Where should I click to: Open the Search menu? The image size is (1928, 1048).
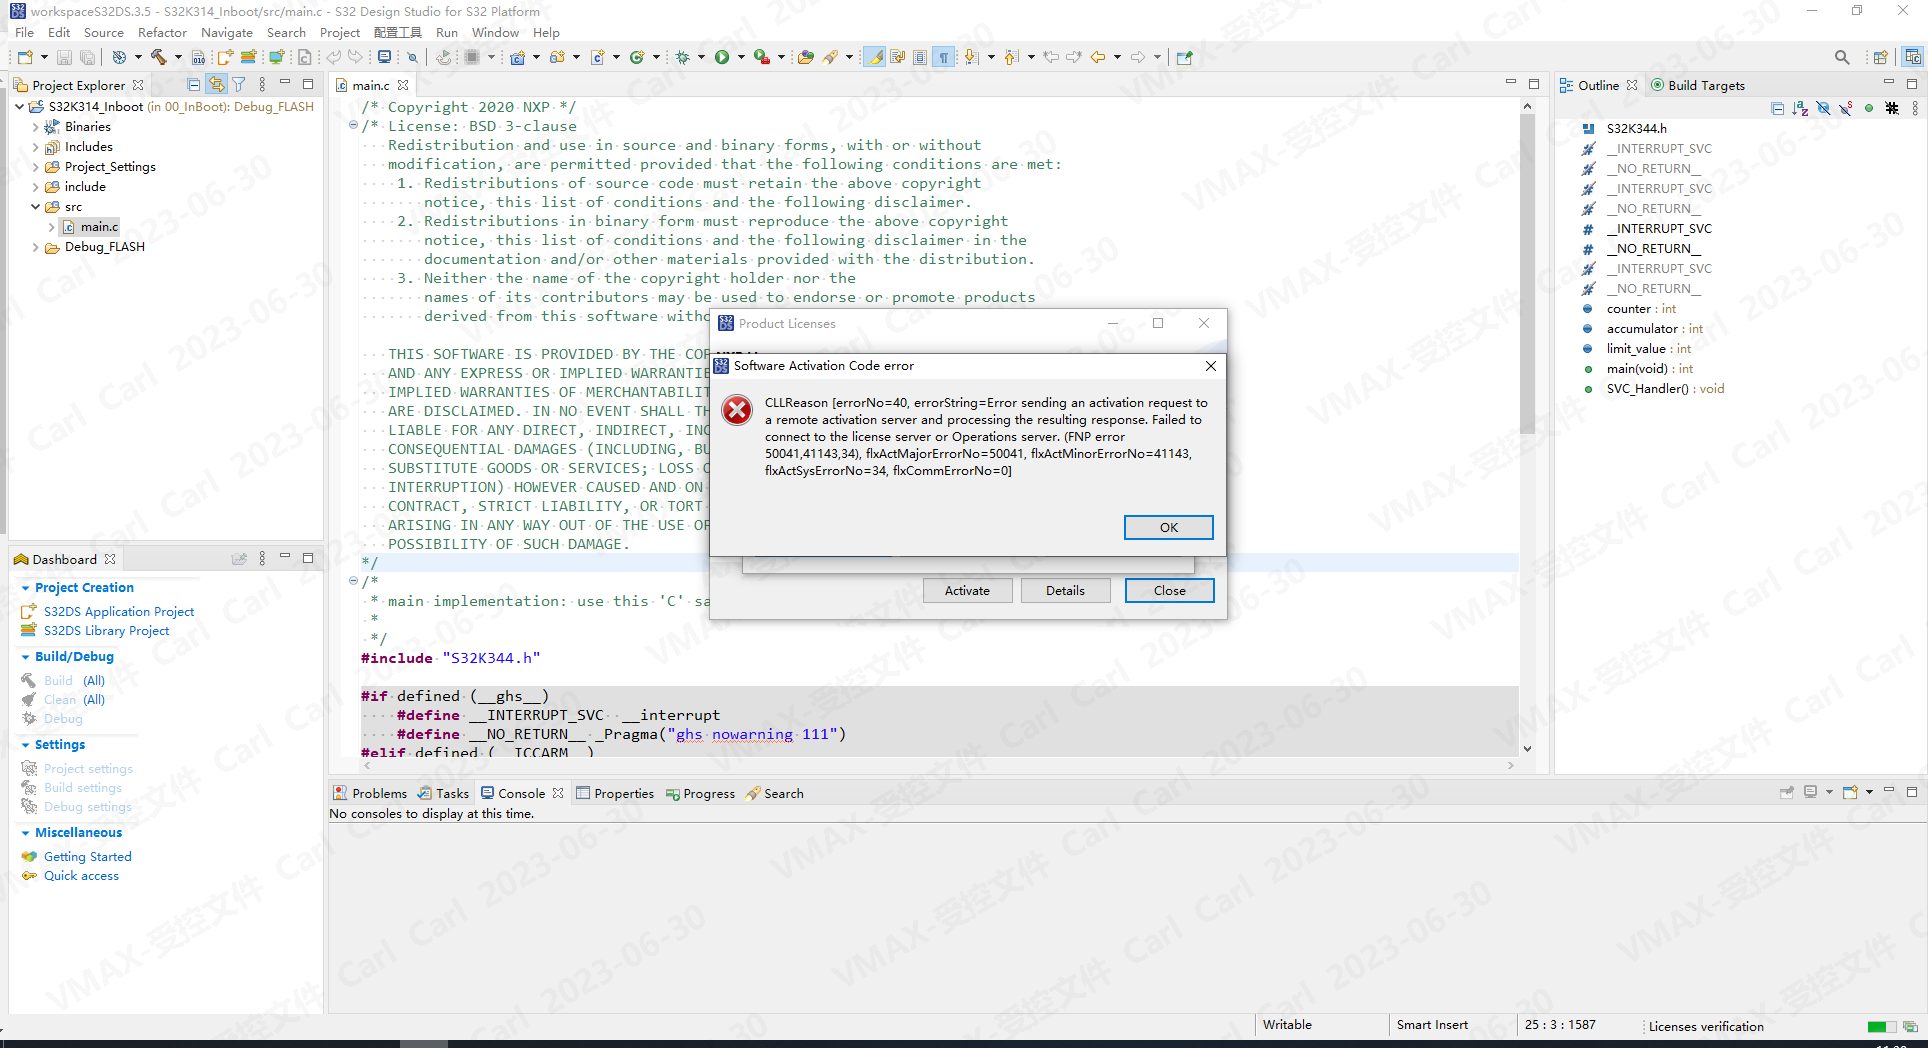(x=287, y=32)
